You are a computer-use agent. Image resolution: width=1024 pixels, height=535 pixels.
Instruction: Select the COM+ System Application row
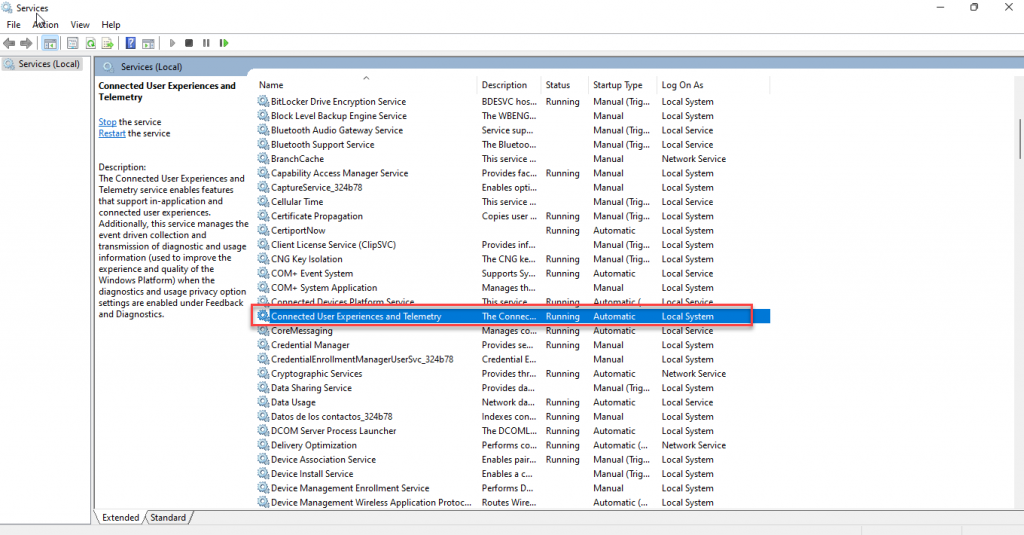click(513, 288)
